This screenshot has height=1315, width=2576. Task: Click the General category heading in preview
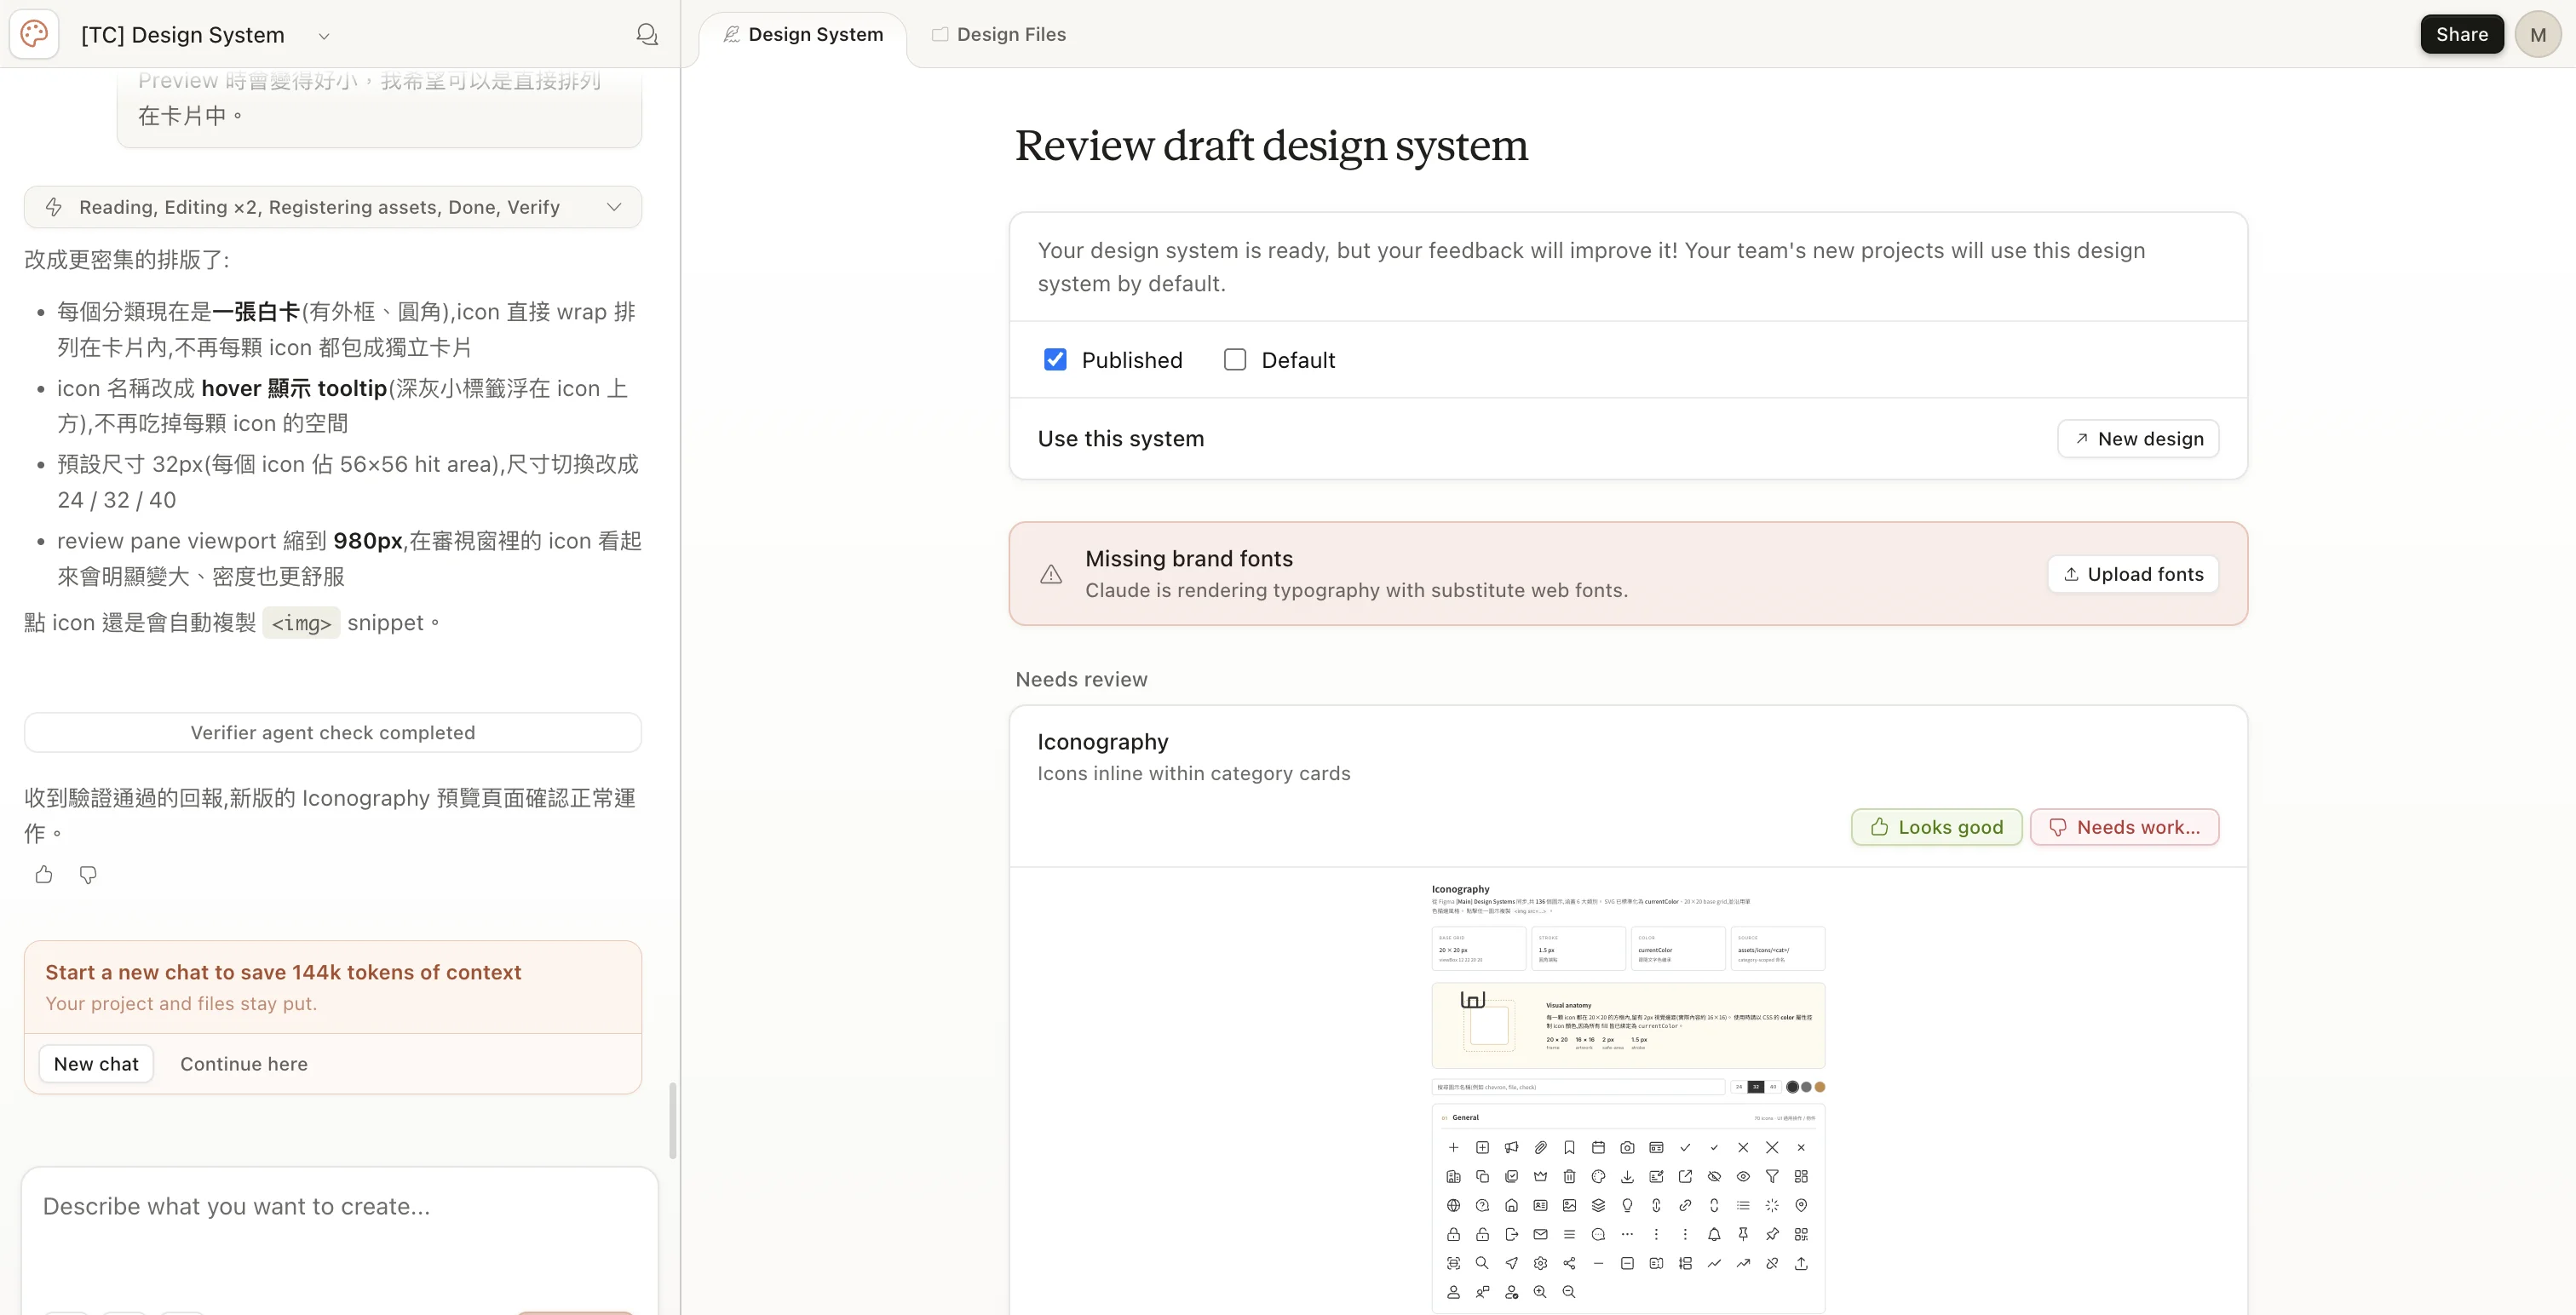[x=1465, y=1117]
